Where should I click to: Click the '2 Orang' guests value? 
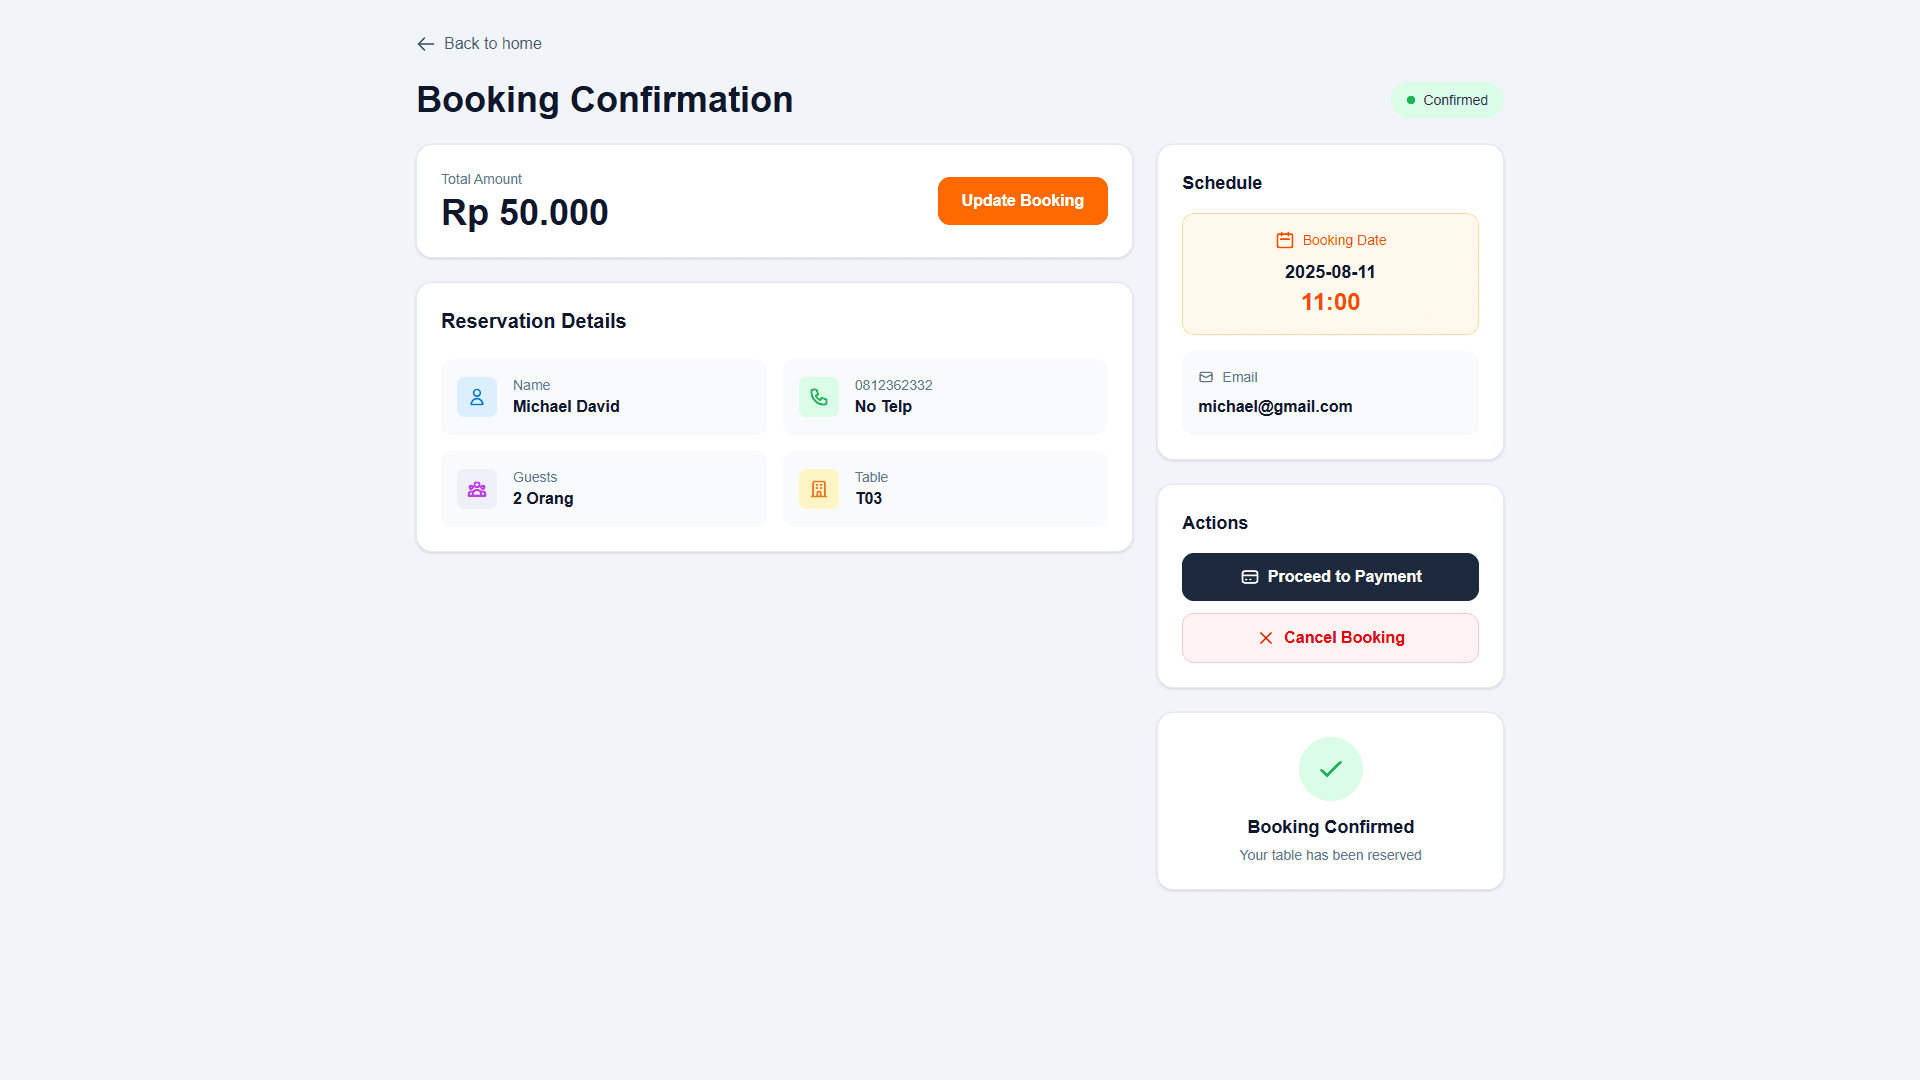point(543,498)
